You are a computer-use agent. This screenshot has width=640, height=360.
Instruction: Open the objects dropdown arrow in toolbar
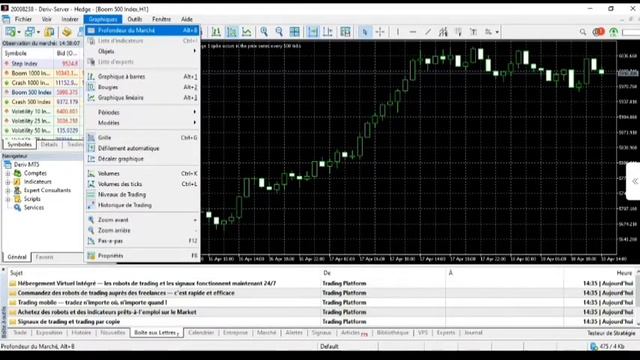coord(497,32)
